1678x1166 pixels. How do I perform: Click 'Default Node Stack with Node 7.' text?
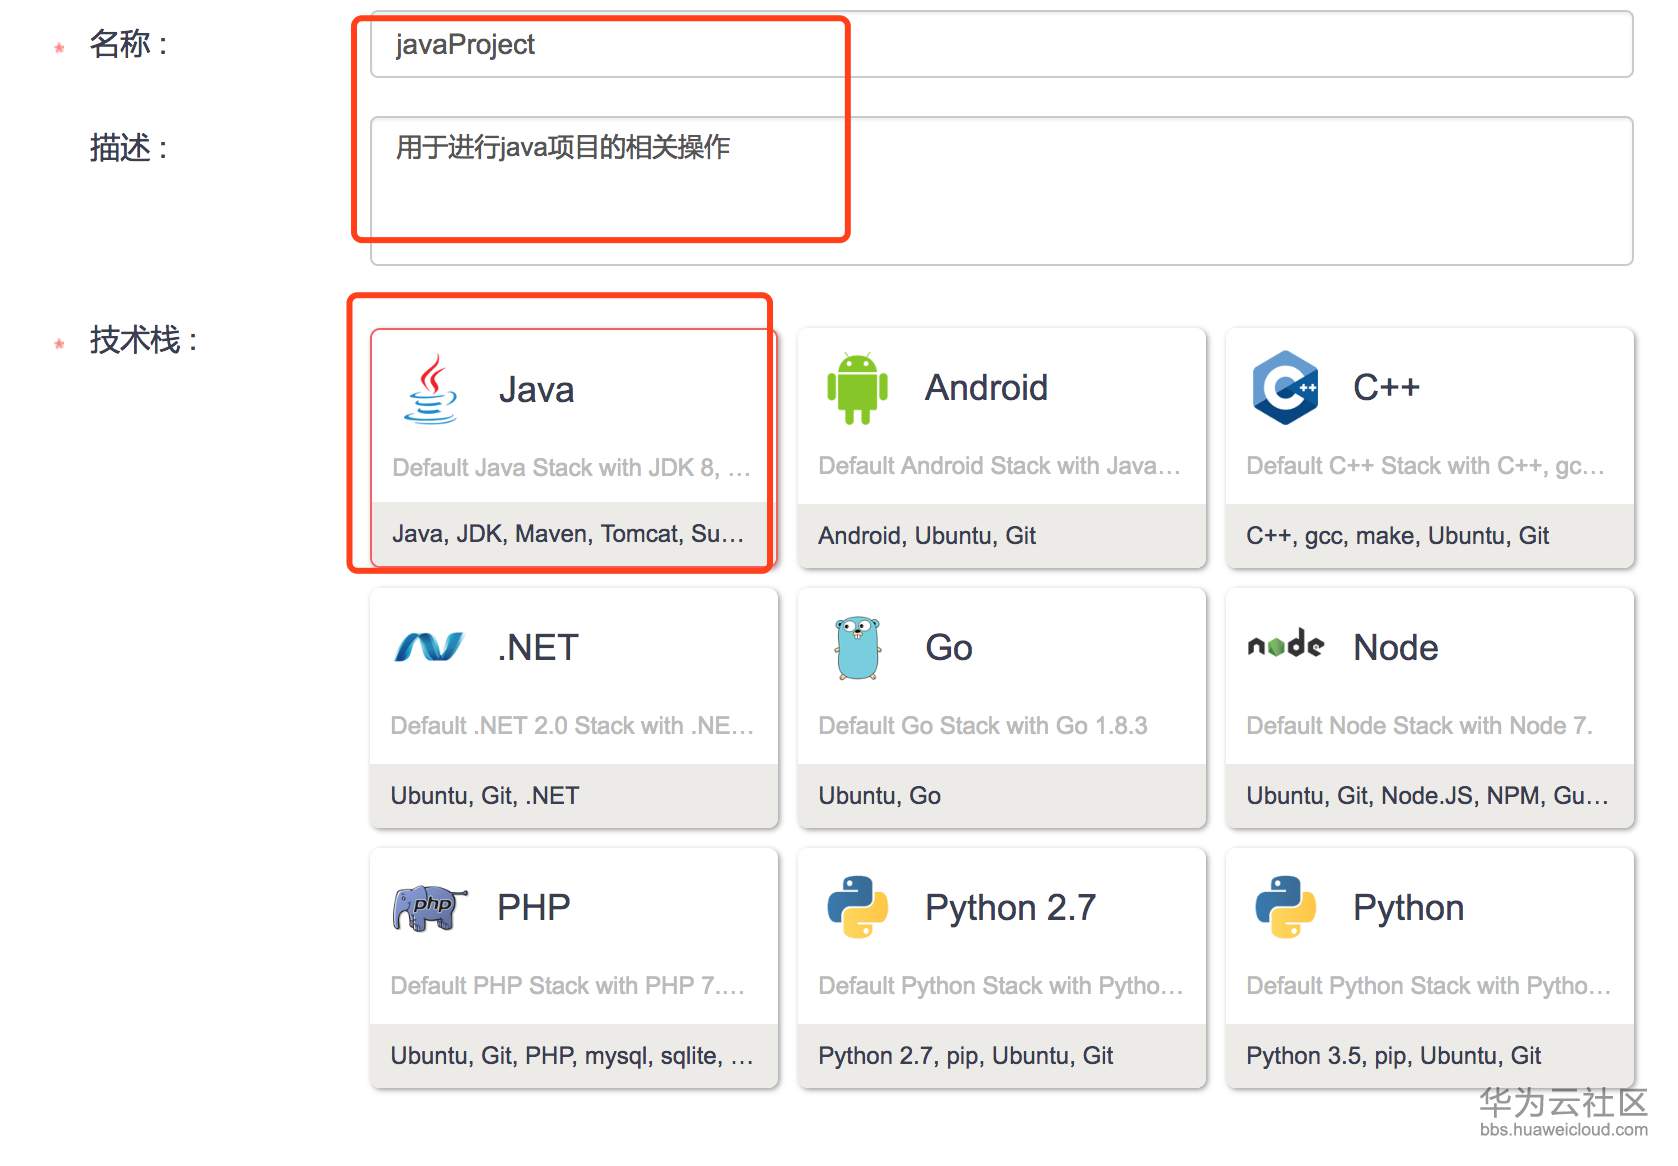(1419, 726)
